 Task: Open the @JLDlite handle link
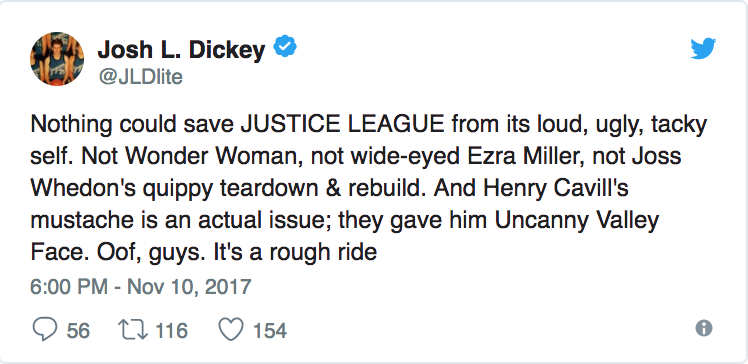(x=140, y=77)
